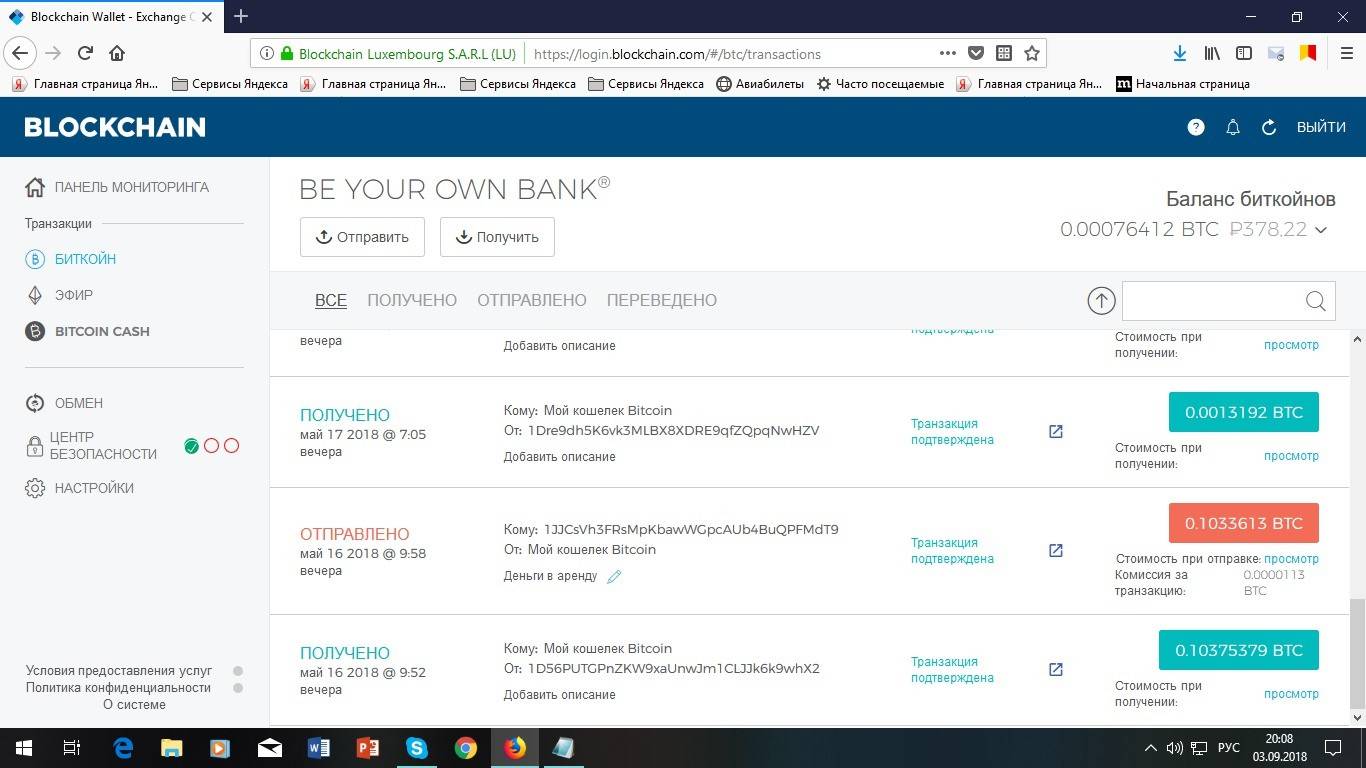Screen dimensions: 1366x768
Task: Open the Word icon in taskbar
Action: click(x=319, y=747)
